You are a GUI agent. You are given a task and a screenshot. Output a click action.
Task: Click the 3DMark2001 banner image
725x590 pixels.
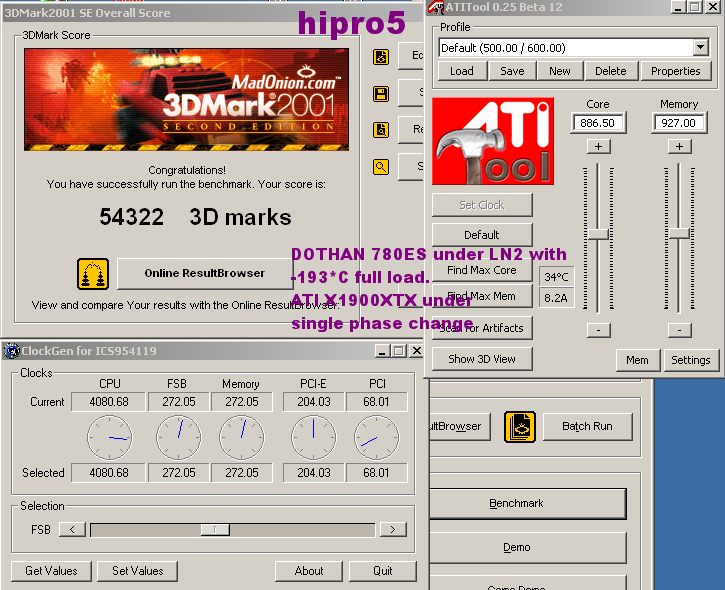(x=187, y=99)
